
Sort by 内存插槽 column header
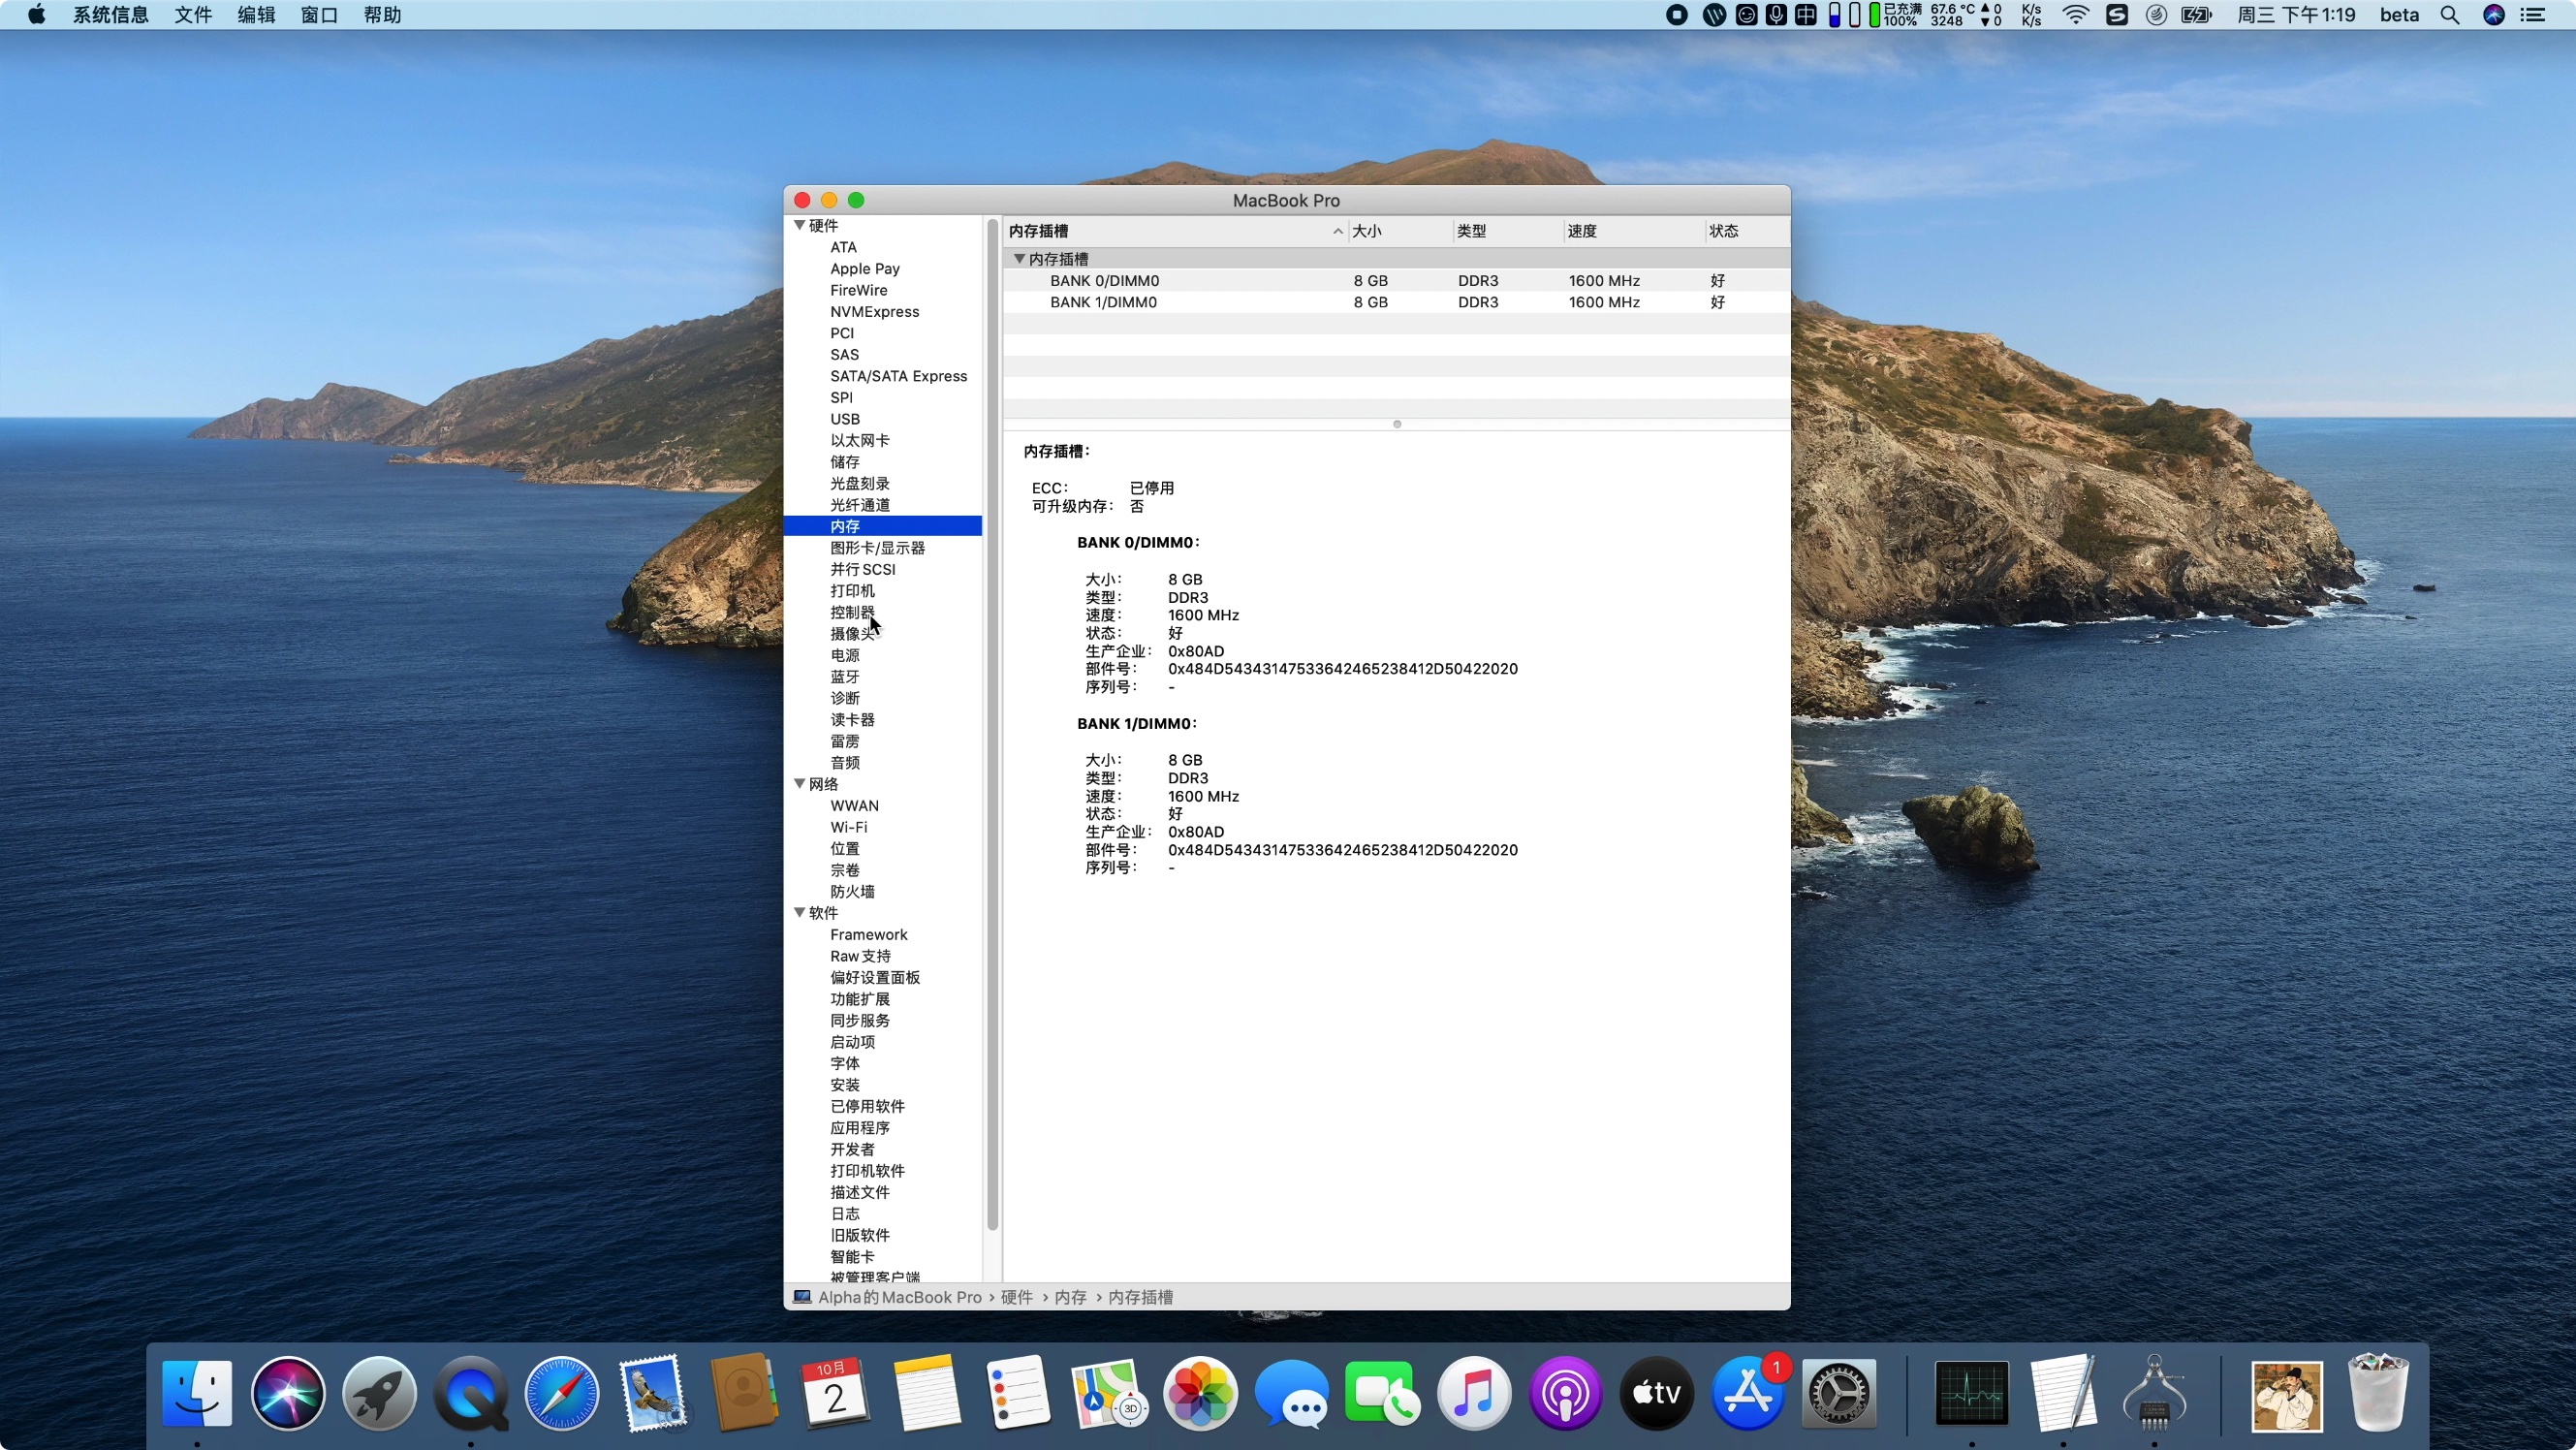[x=1175, y=231]
